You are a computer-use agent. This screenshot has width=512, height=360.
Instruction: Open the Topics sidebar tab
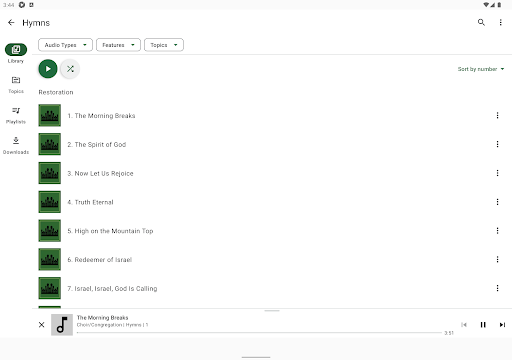tap(16, 85)
